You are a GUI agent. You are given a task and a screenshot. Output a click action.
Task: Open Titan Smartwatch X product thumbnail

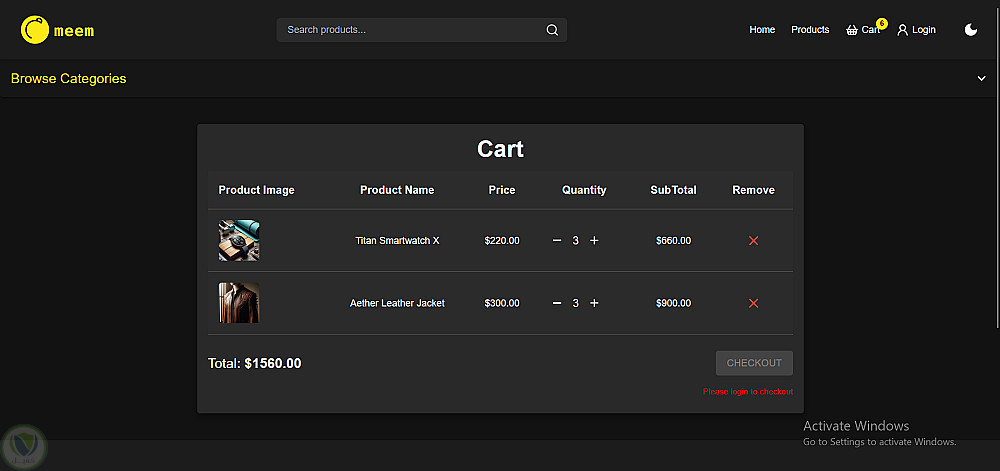[x=239, y=241]
